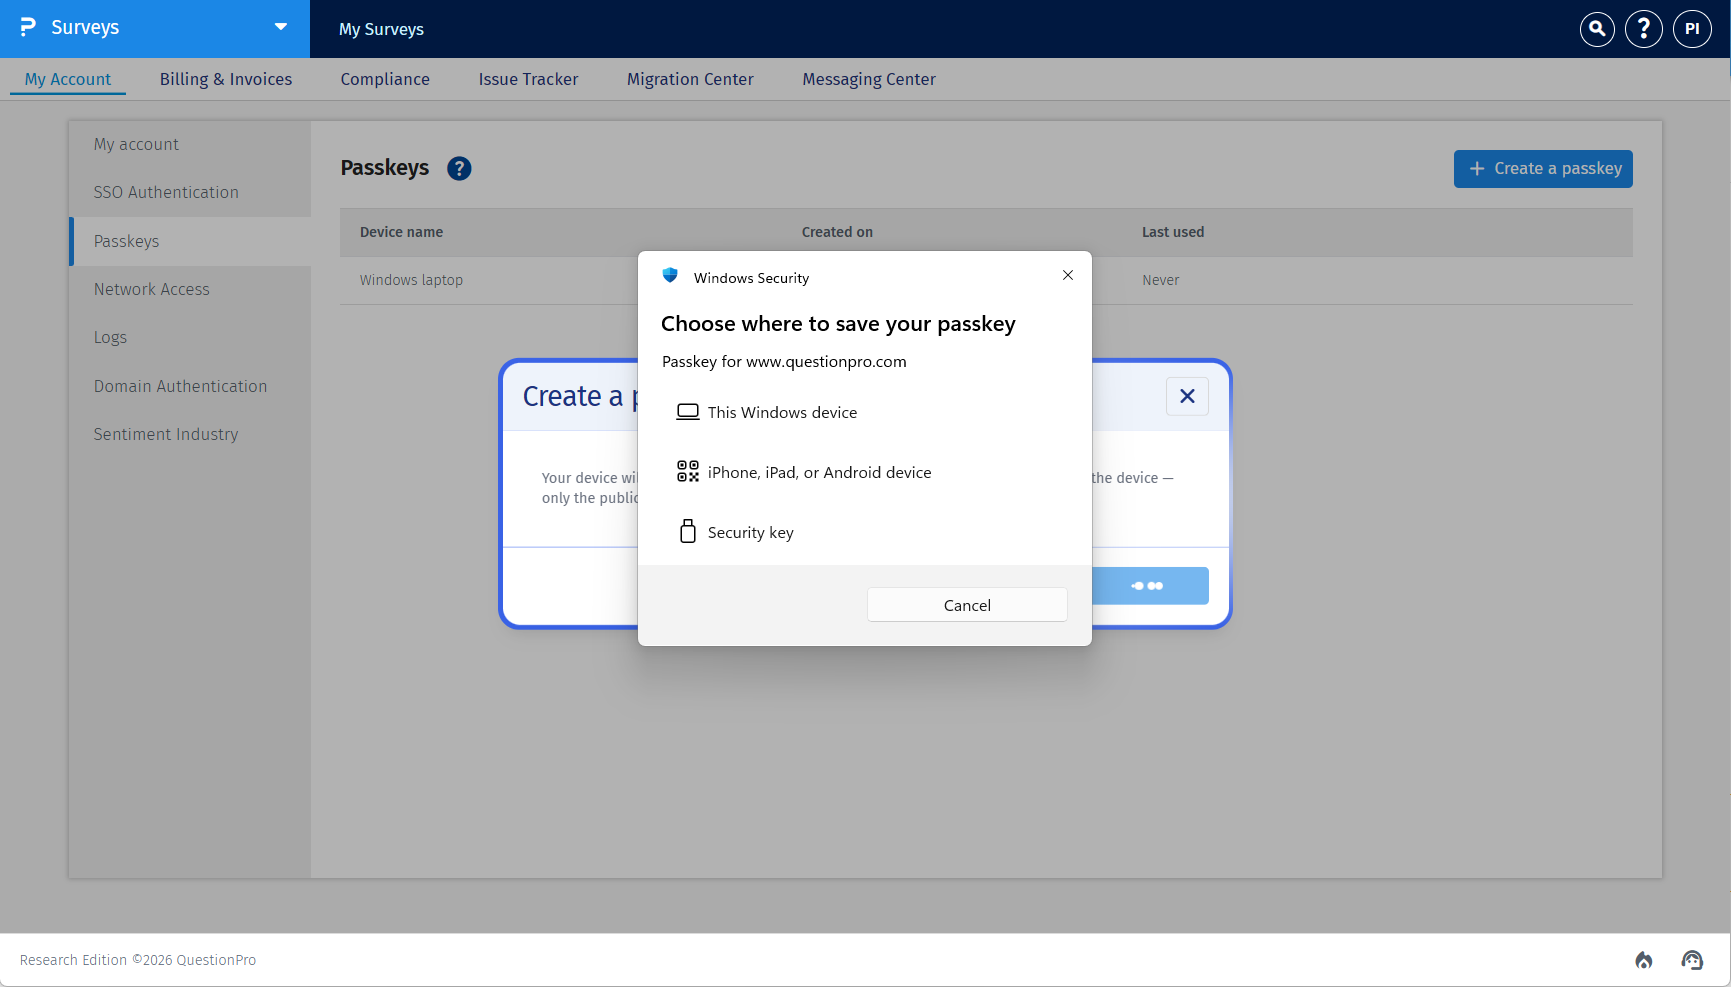Open the Issue Tracker tab
1731x987 pixels.
pyautogui.click(x=528, y=79)
